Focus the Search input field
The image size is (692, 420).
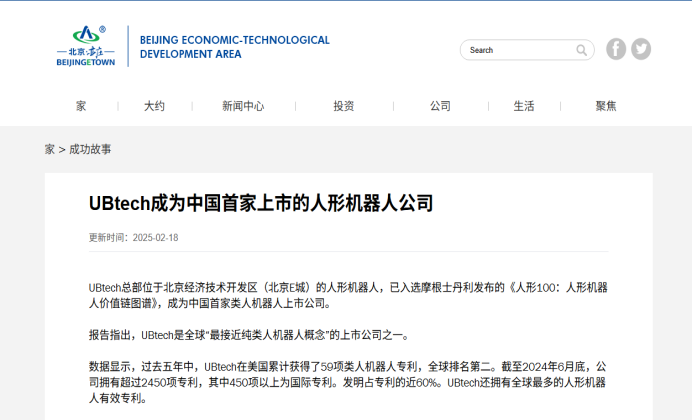tap(518, 50)
